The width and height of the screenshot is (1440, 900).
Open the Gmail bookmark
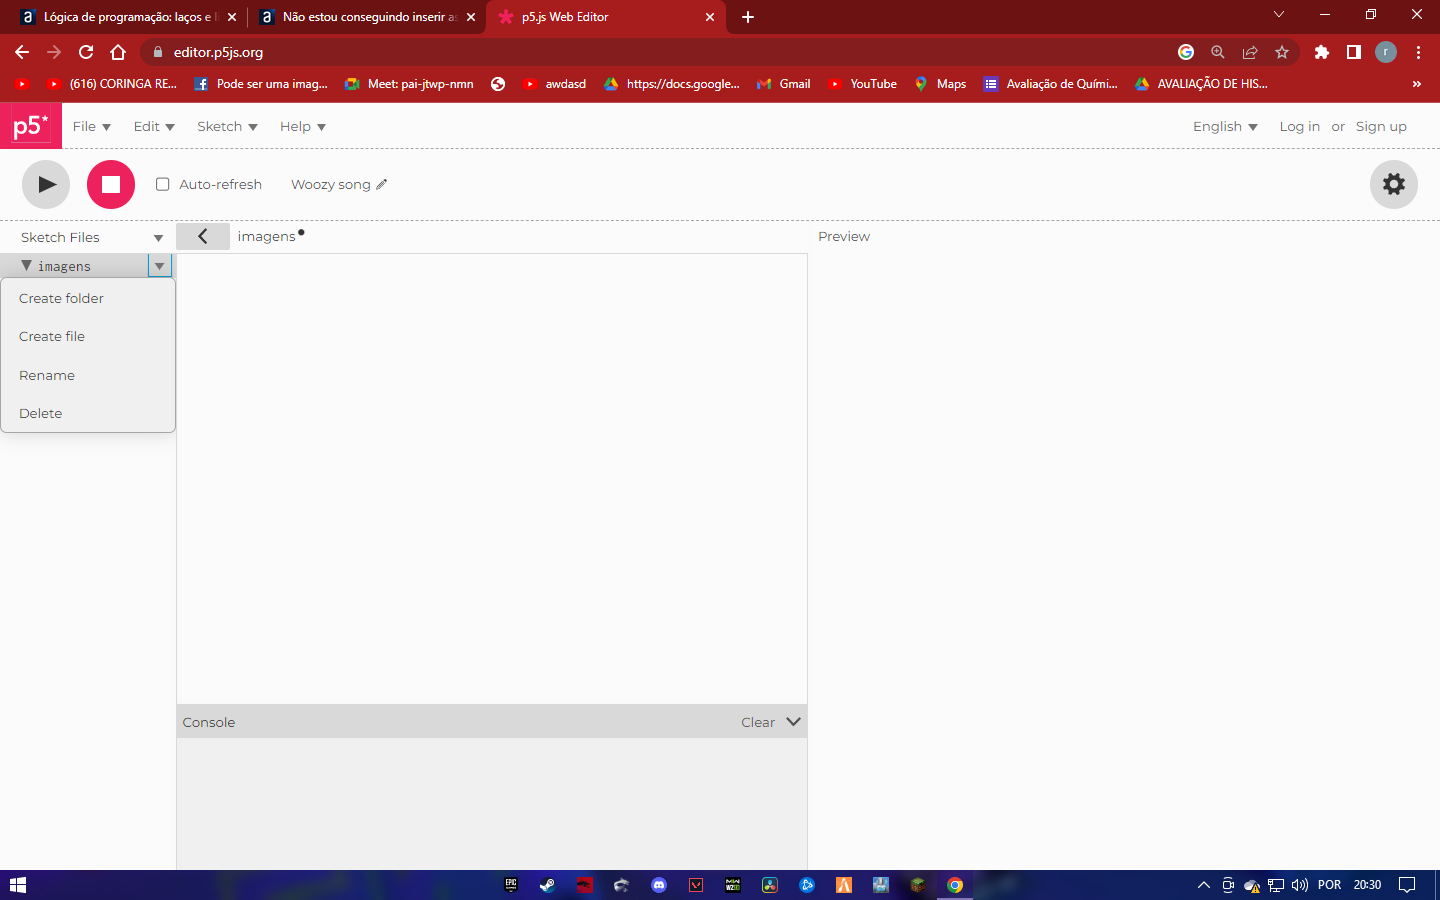click(784, 84)
